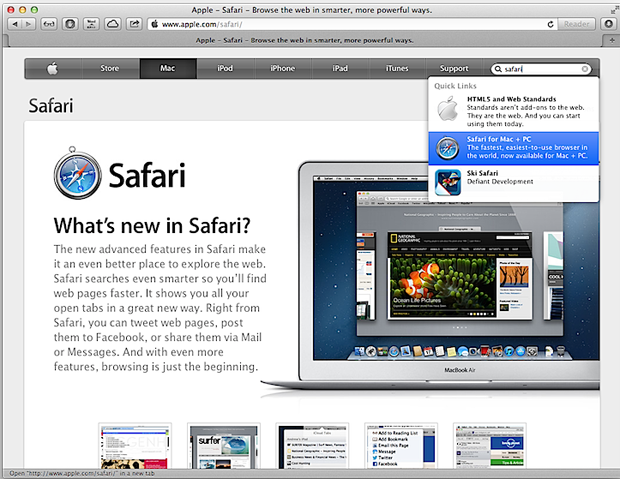Viewport: 620px width, 479px height.
Task: Click the magnifying glass in site search
Action: click(x=498, y=69)
